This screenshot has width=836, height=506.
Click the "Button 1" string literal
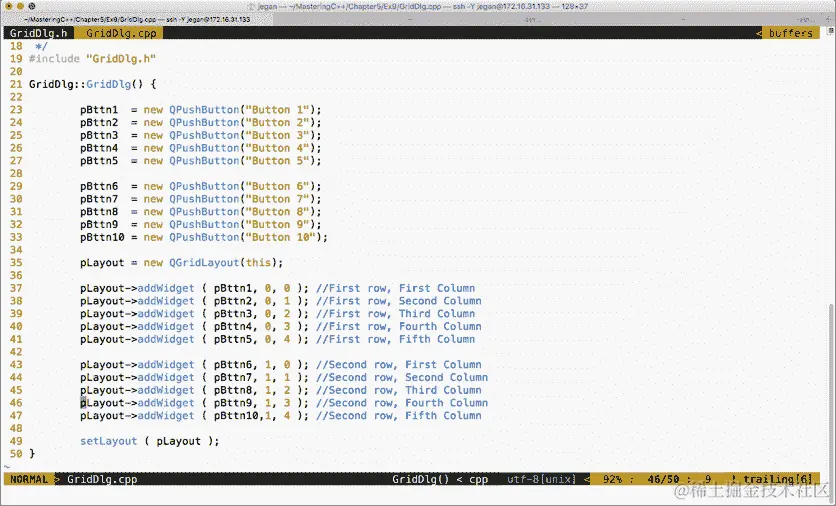pos(277,110)
